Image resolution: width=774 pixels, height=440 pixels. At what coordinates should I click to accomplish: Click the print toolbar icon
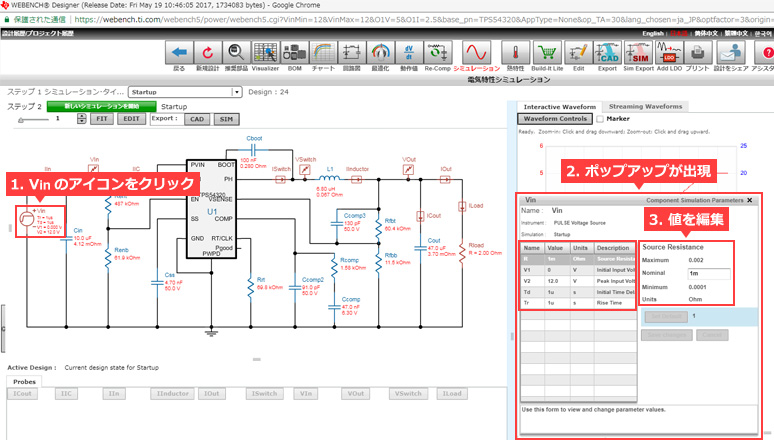click(697, 52)
